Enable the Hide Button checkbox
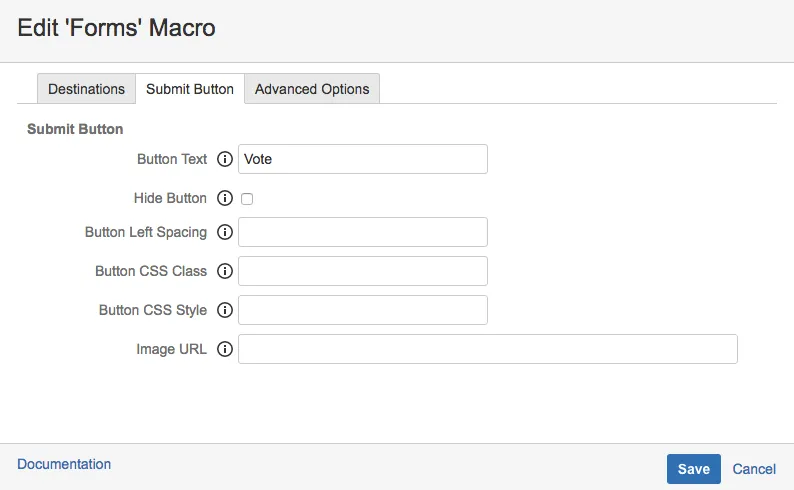Image resolution: width=794 pixels, height=490 pixels. tap(247, 199)
